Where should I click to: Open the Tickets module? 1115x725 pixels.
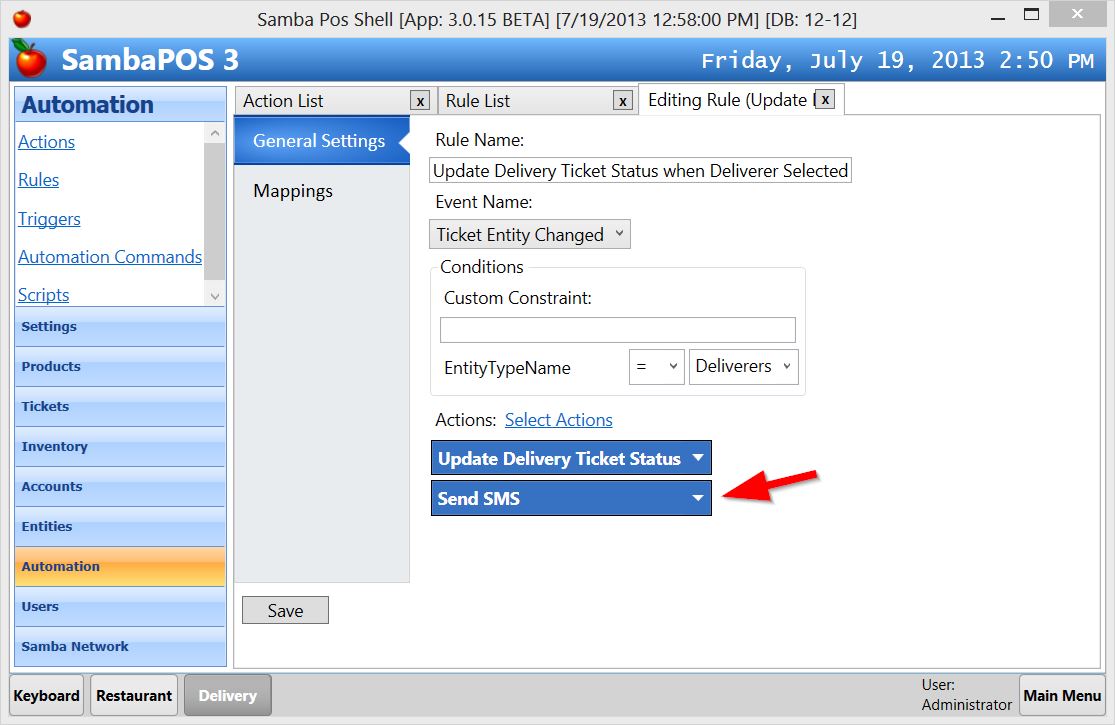coord(120,406)
